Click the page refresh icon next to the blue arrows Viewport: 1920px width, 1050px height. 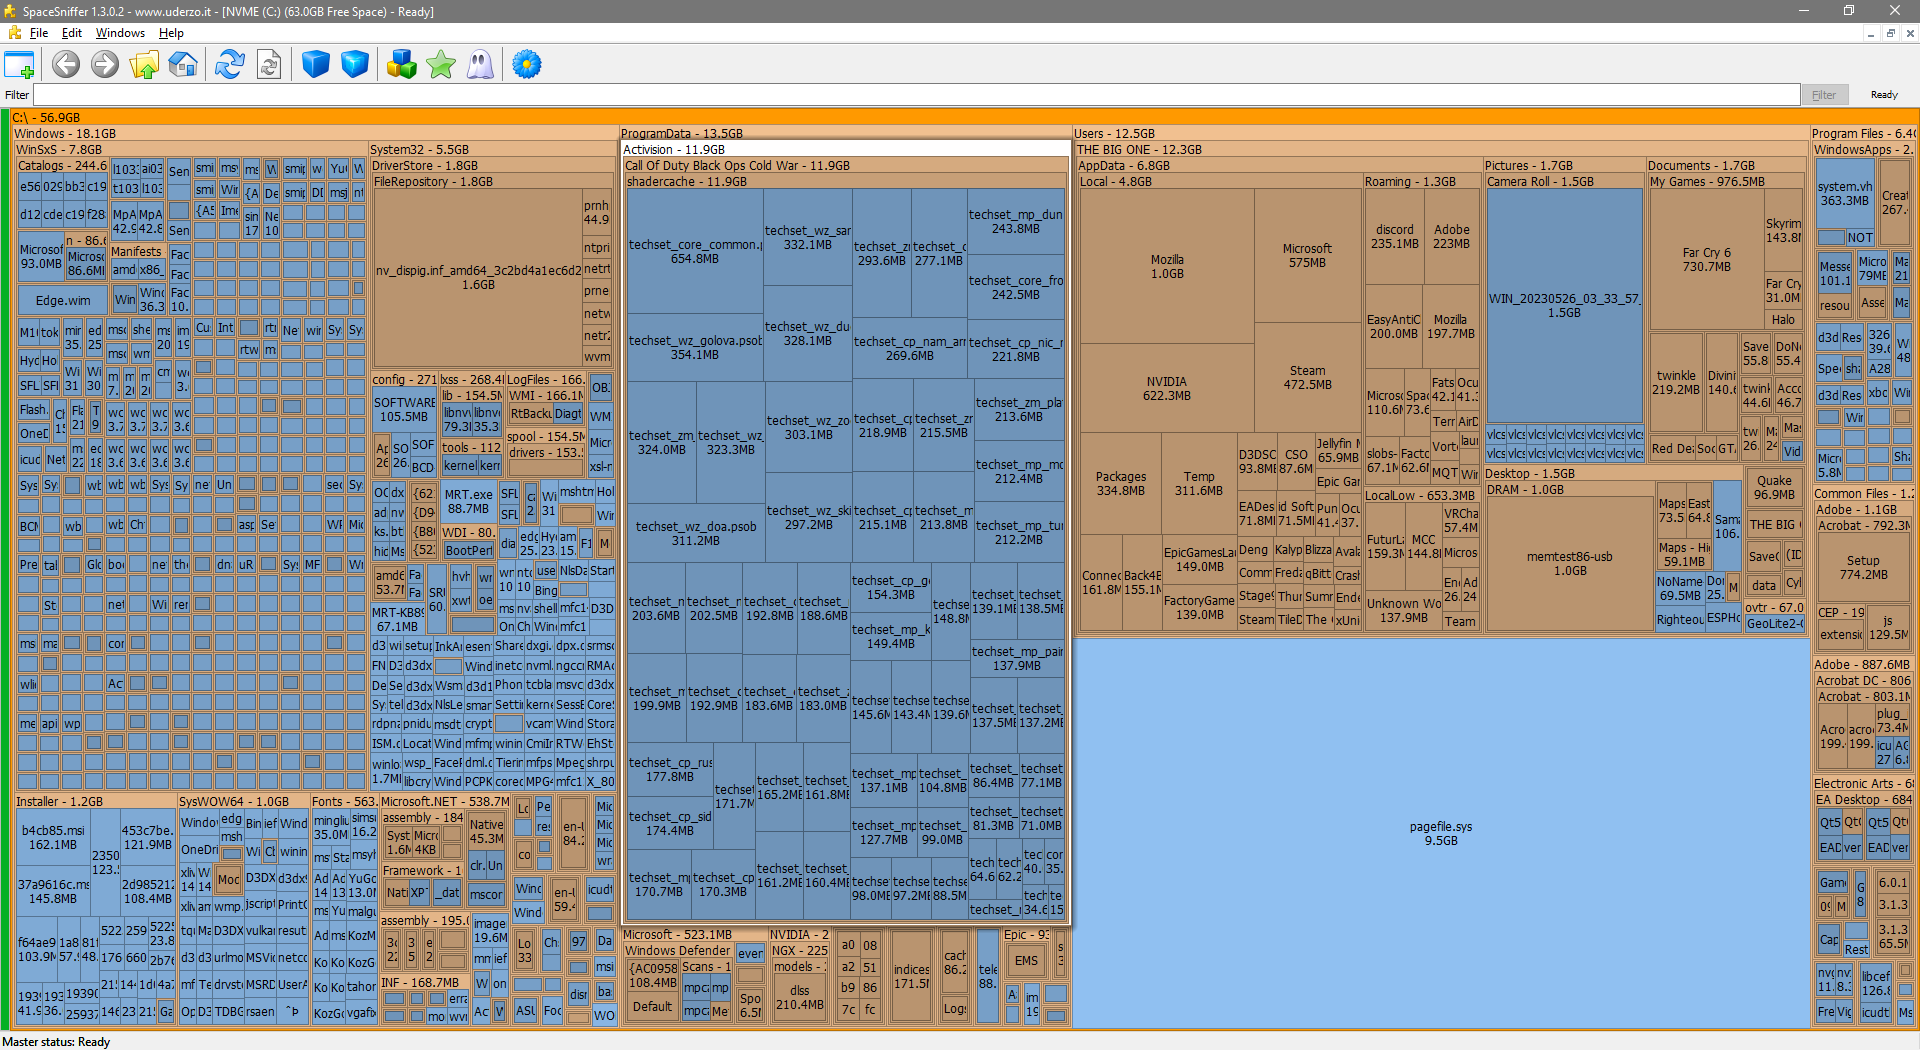269,65
